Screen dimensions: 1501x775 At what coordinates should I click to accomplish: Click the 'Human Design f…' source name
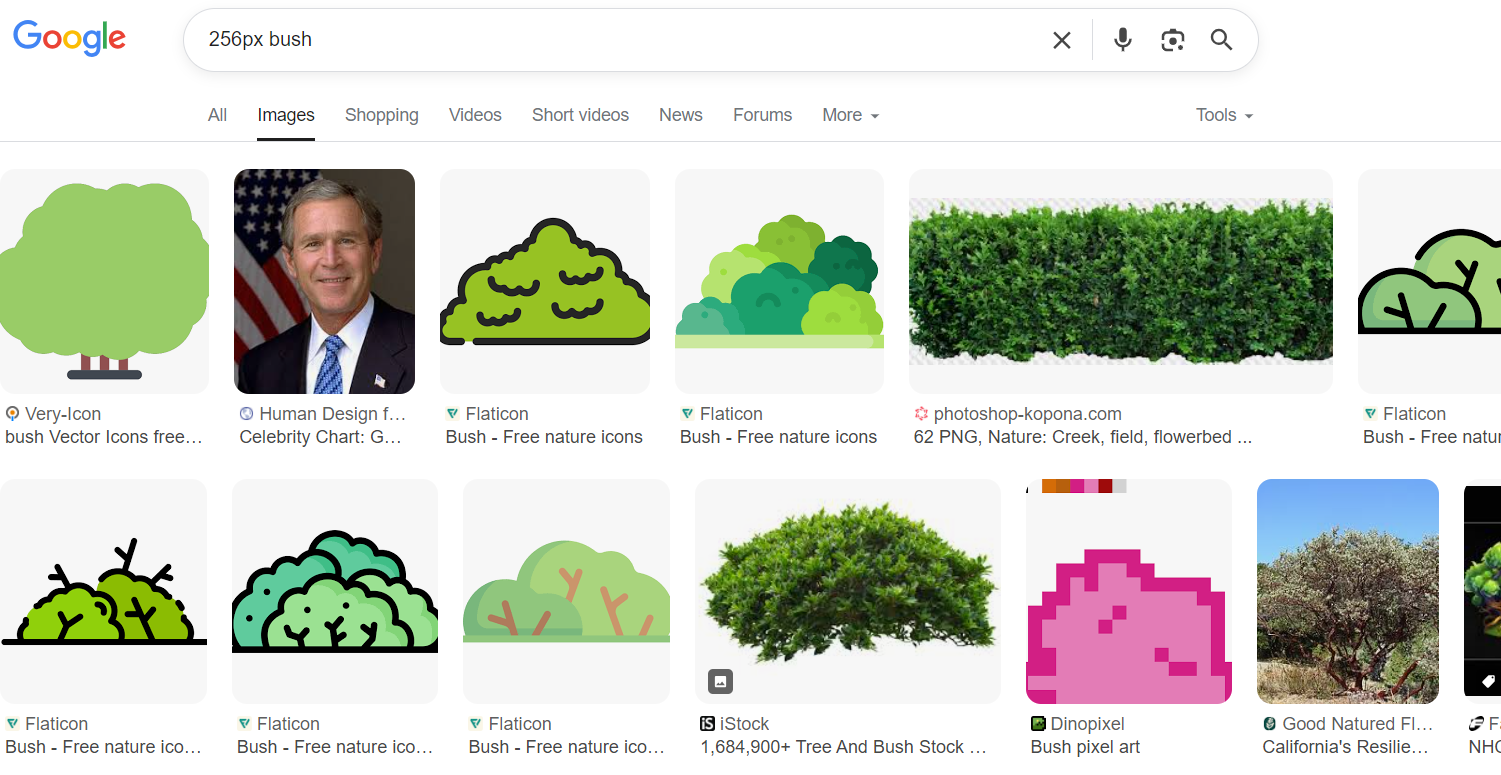coord(333,413)
